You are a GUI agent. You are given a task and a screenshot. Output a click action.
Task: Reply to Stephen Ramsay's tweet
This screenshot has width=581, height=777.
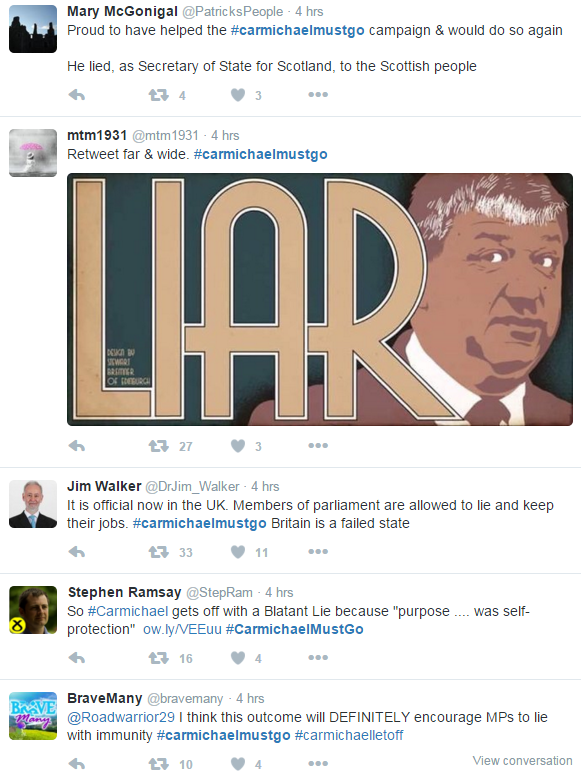tap(77, 658)
